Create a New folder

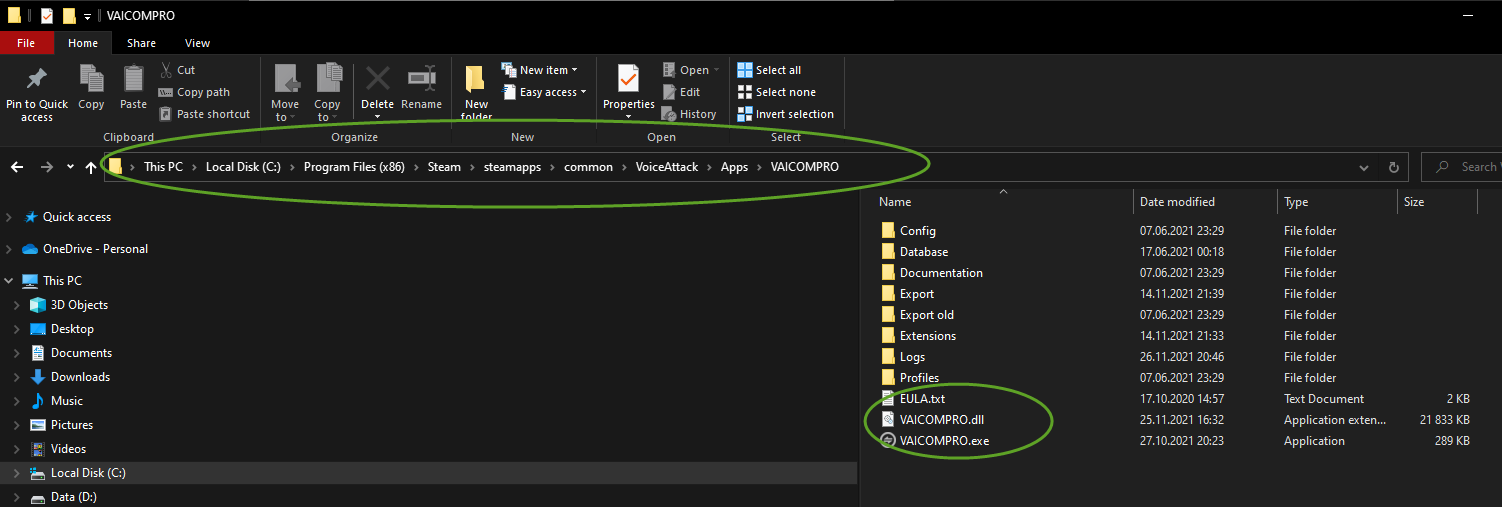476,93
